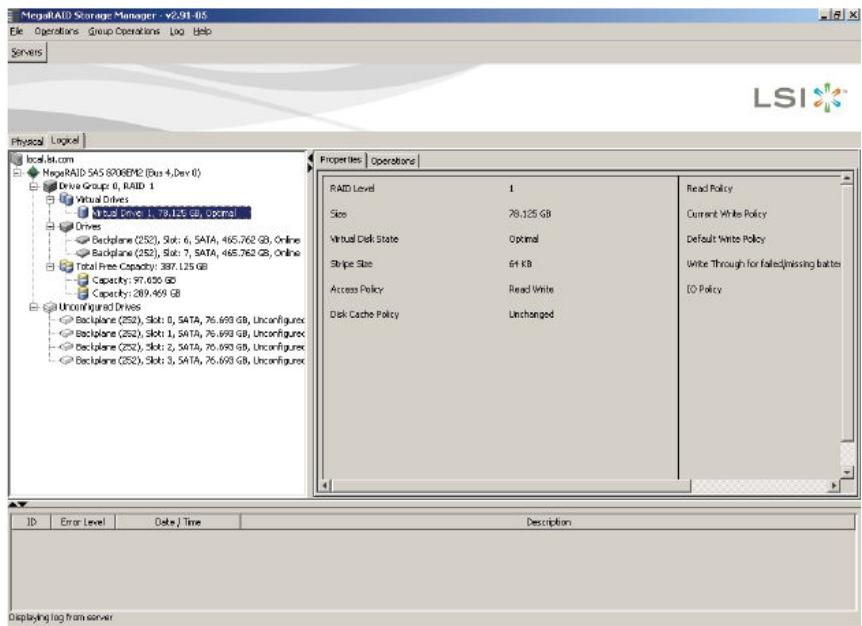The image size is (862, 626).
Task: Click the Access Policy value Read Write
Action: pyautogui.click(x=531, y=289)
